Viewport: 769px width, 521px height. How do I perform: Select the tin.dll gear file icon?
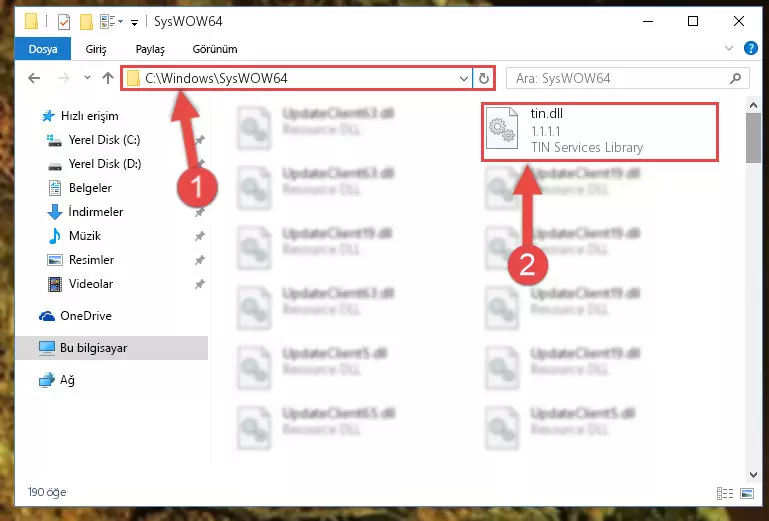click(502, 129)
